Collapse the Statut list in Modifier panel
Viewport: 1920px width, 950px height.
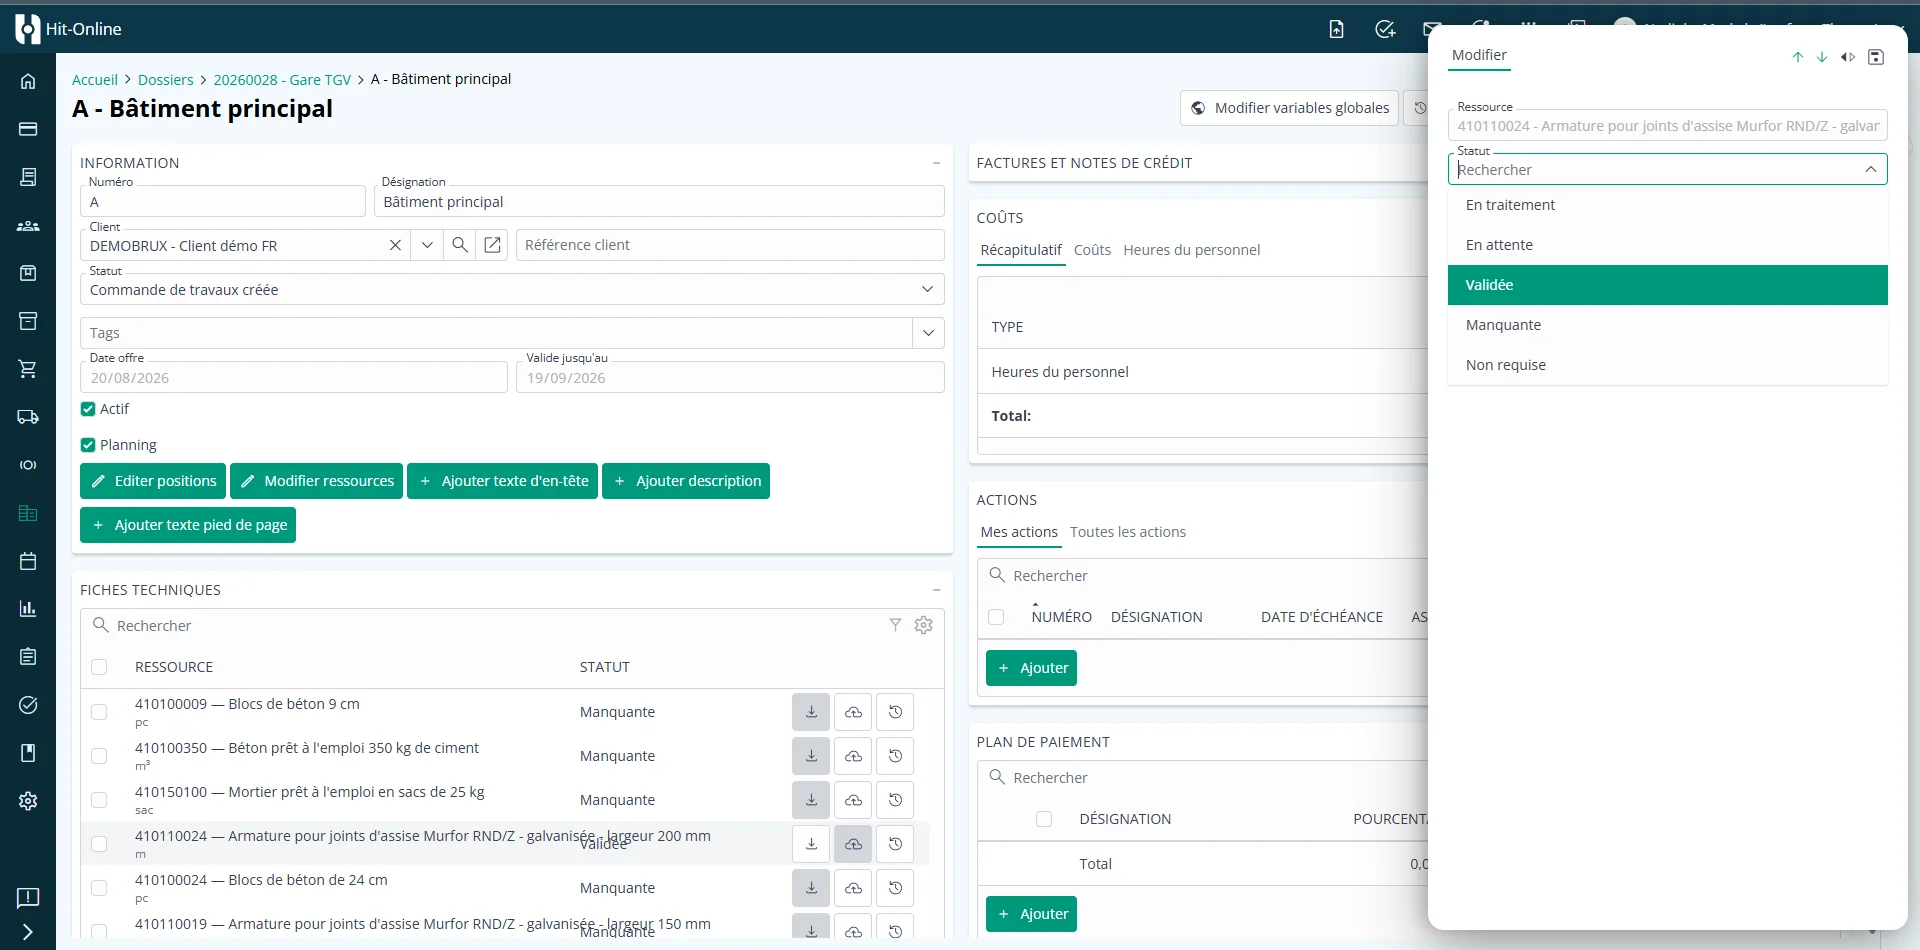(x=1870, y=169)
